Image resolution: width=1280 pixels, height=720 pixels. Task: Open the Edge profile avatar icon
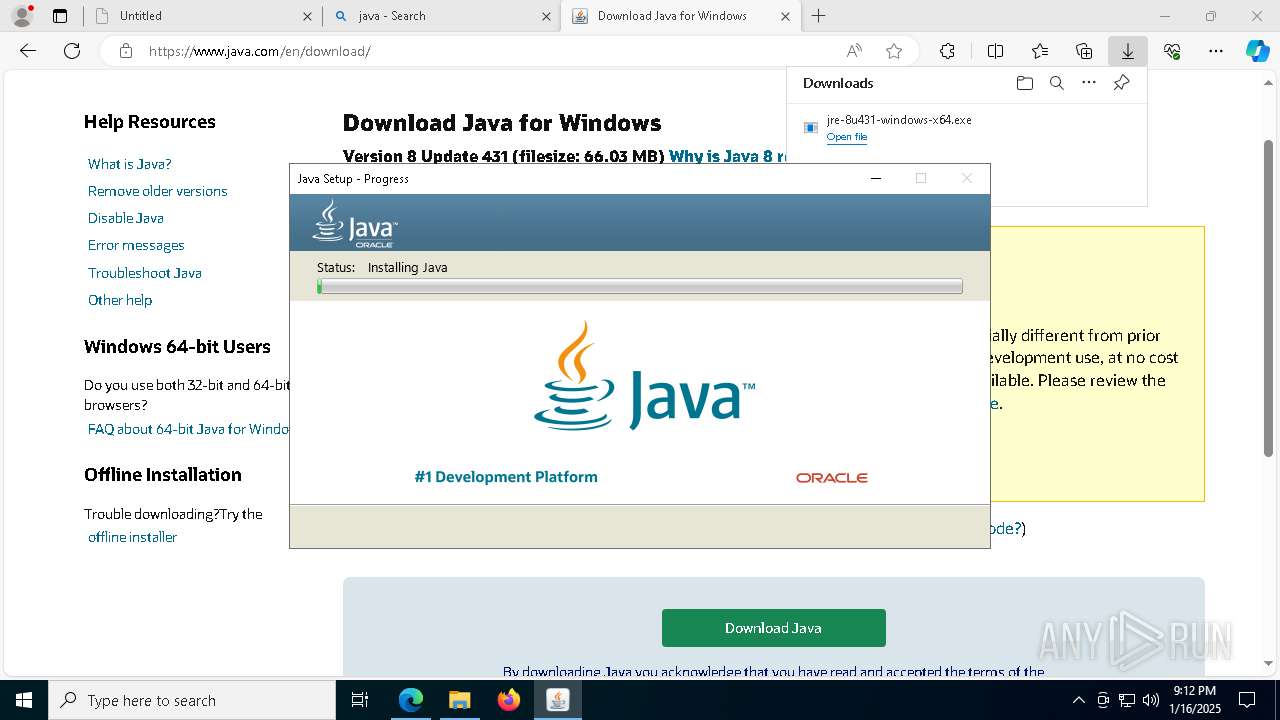(21, 16)
